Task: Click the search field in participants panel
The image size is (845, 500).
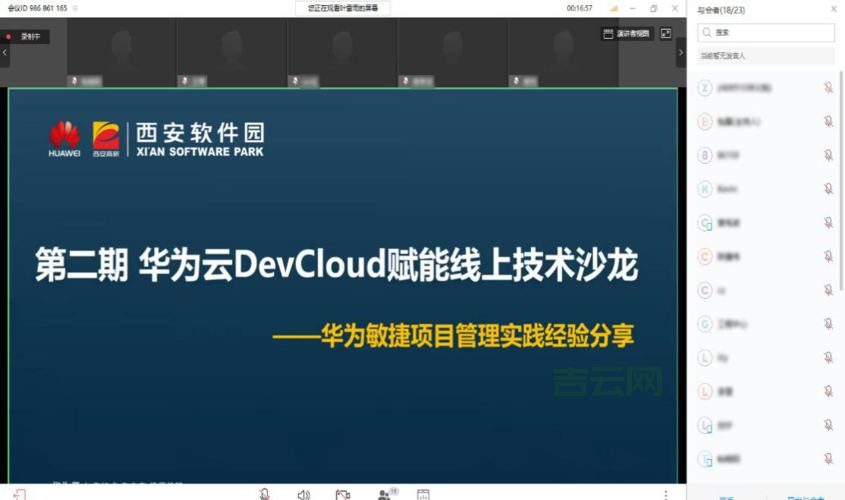Action: coord(765,33)
